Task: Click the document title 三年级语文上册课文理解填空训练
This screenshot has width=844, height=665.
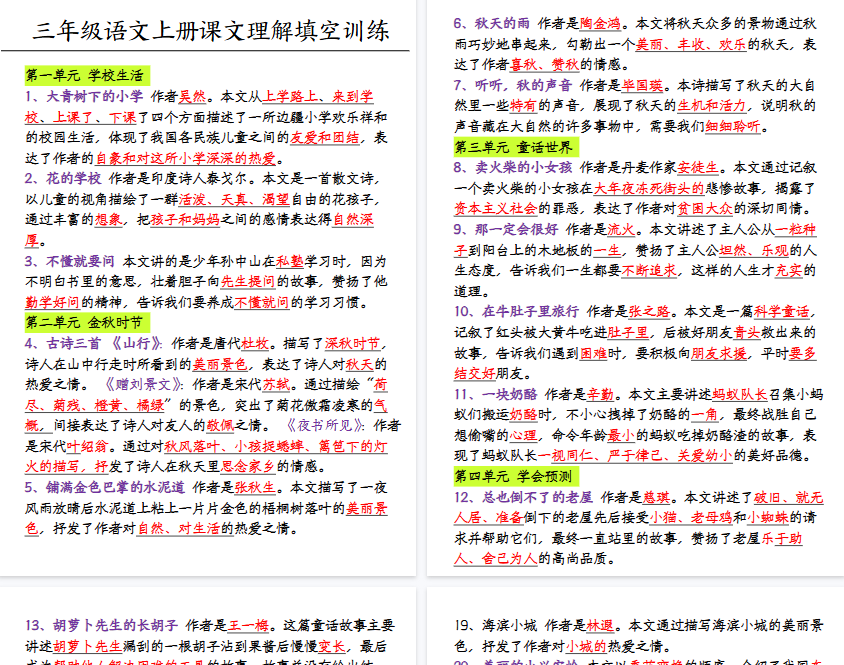Action: click(211, 30)
